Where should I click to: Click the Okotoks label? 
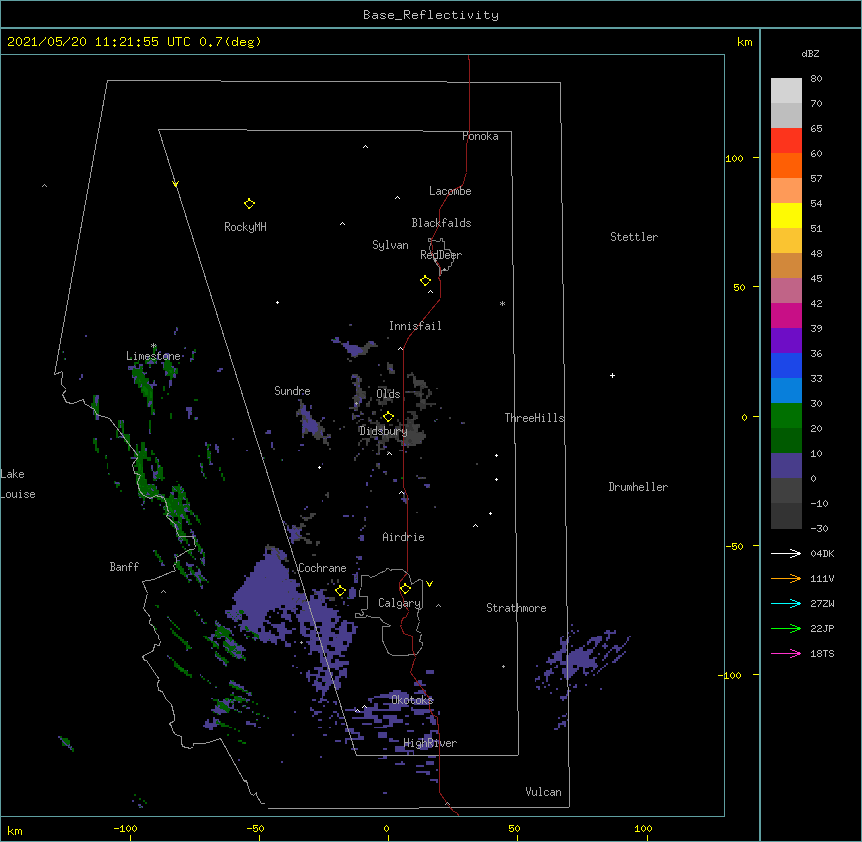412,700
